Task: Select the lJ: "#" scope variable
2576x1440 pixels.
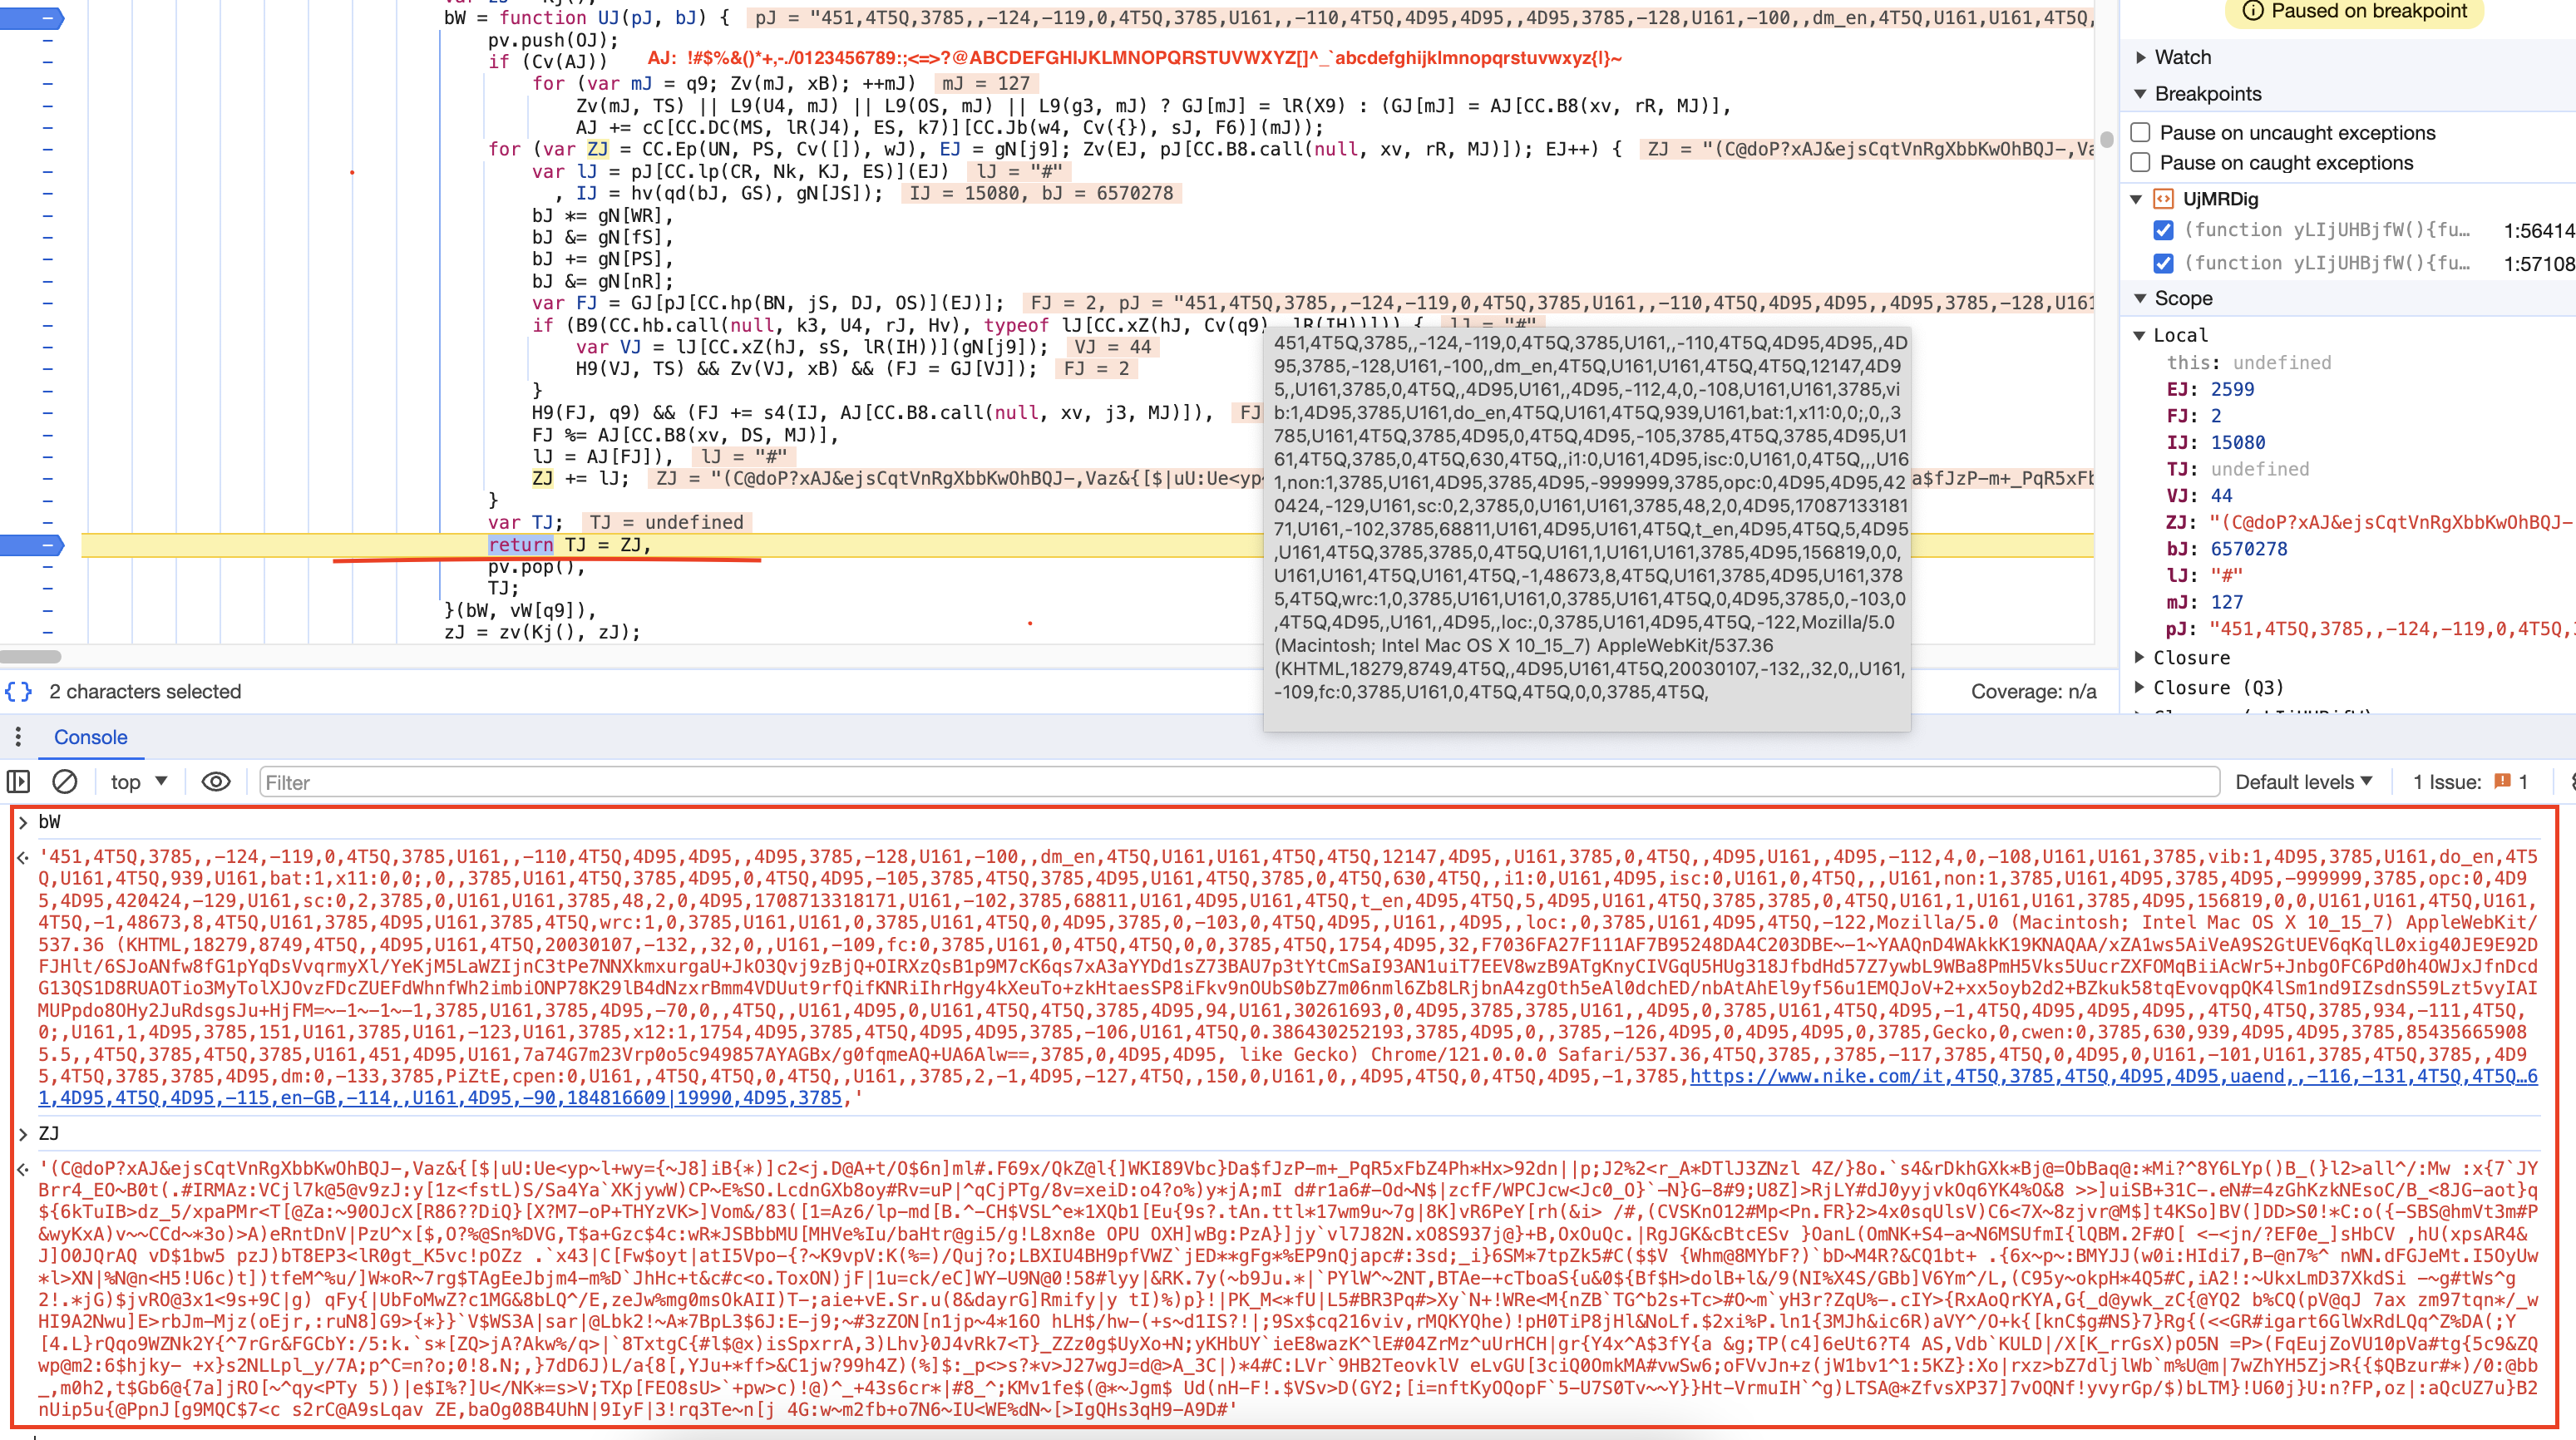Action: [2204, 575]
